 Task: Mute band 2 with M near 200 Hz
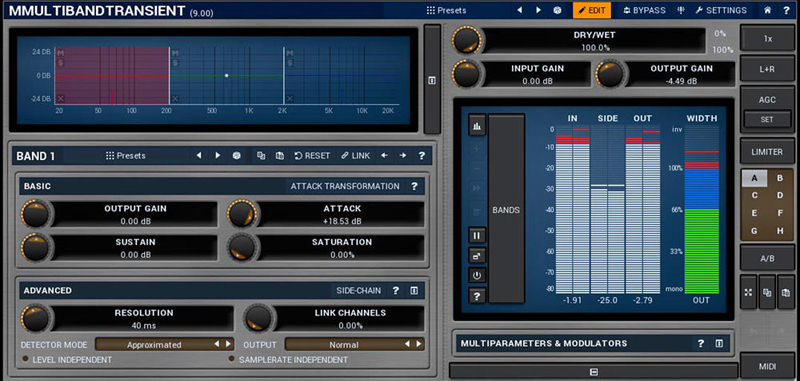(175, 53)
